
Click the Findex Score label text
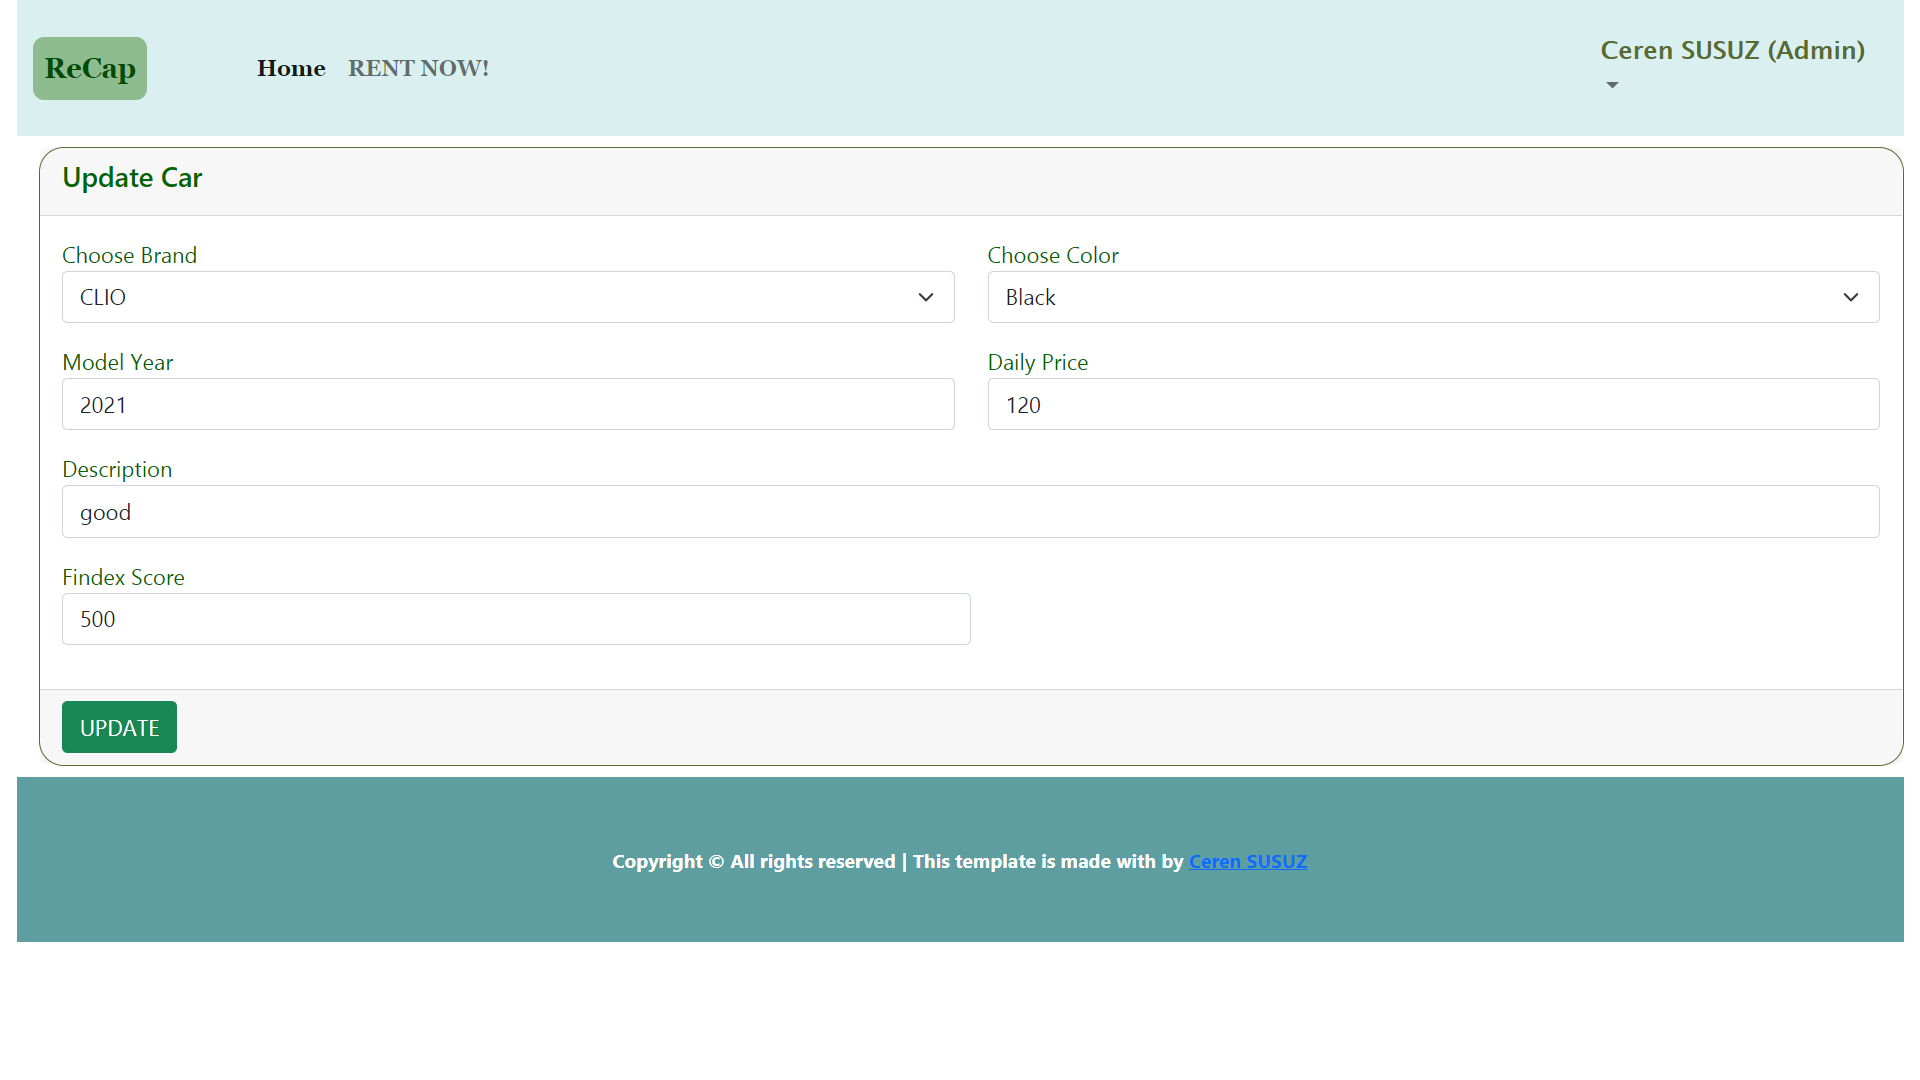tap(123, 578)
